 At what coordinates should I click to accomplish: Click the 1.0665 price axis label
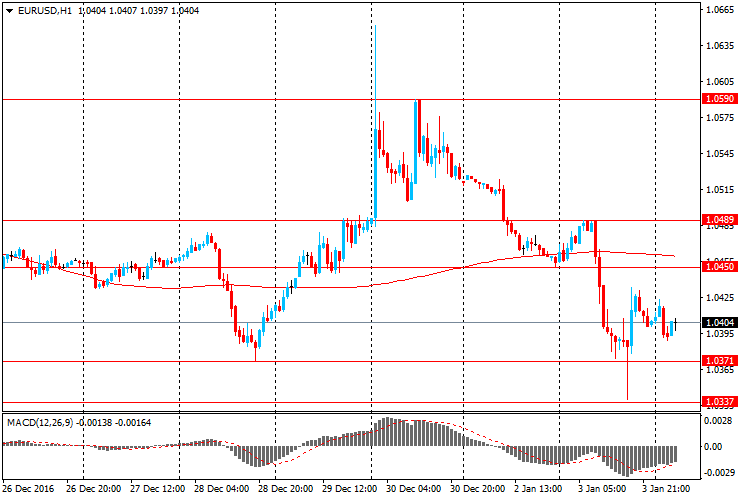[x=720, y=9]
